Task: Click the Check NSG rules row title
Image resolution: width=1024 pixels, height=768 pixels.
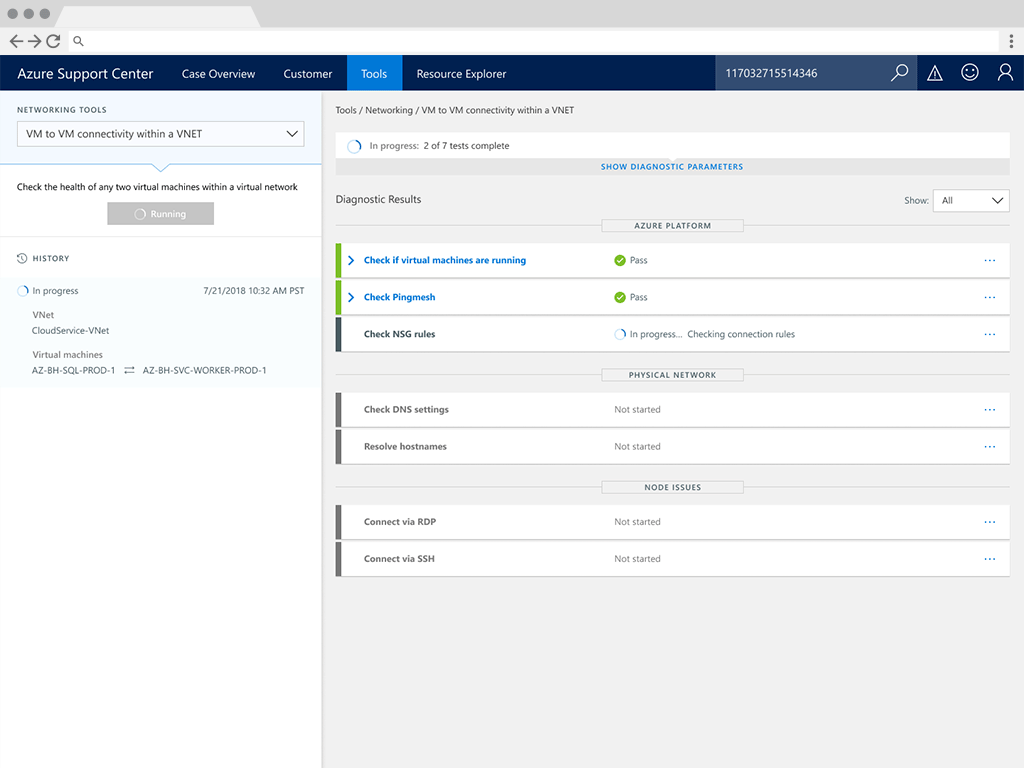Action: (399, 334)
